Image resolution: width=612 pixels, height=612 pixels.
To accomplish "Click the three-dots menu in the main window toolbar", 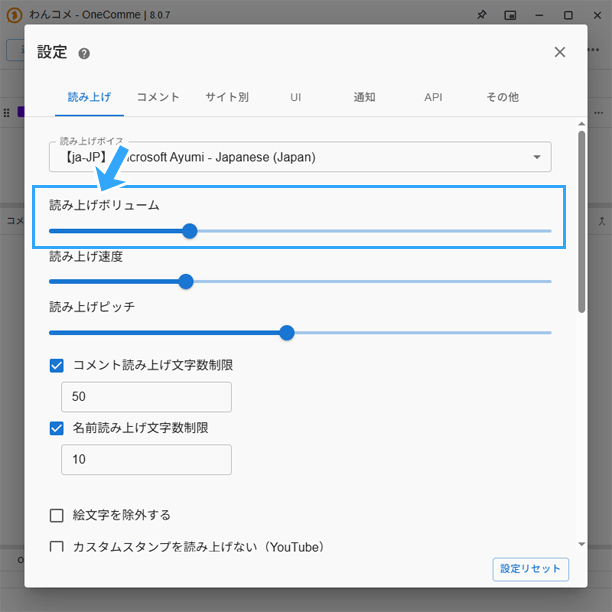I will [594, 50].
